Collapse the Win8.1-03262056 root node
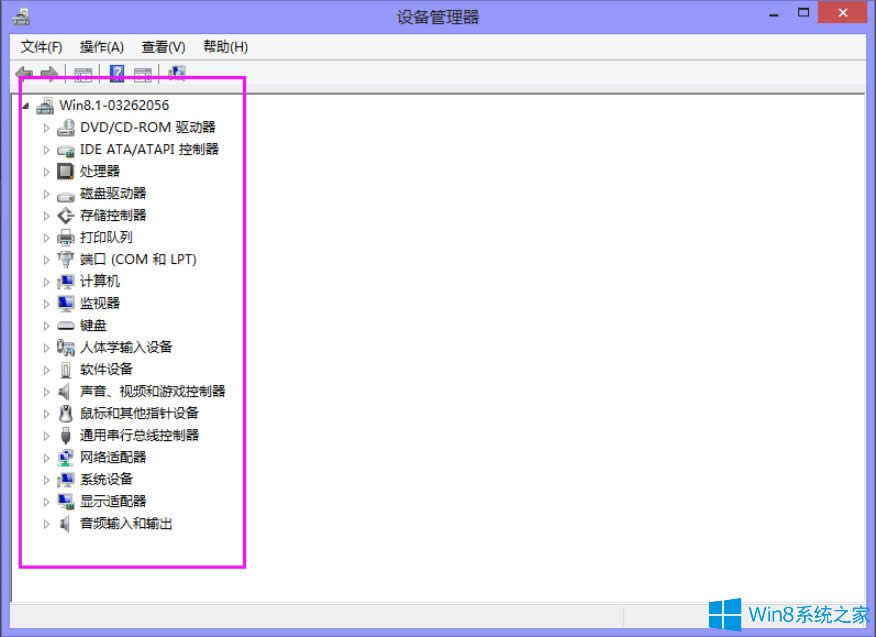Screen dimensions: 876x637 (x=27, y=105)
